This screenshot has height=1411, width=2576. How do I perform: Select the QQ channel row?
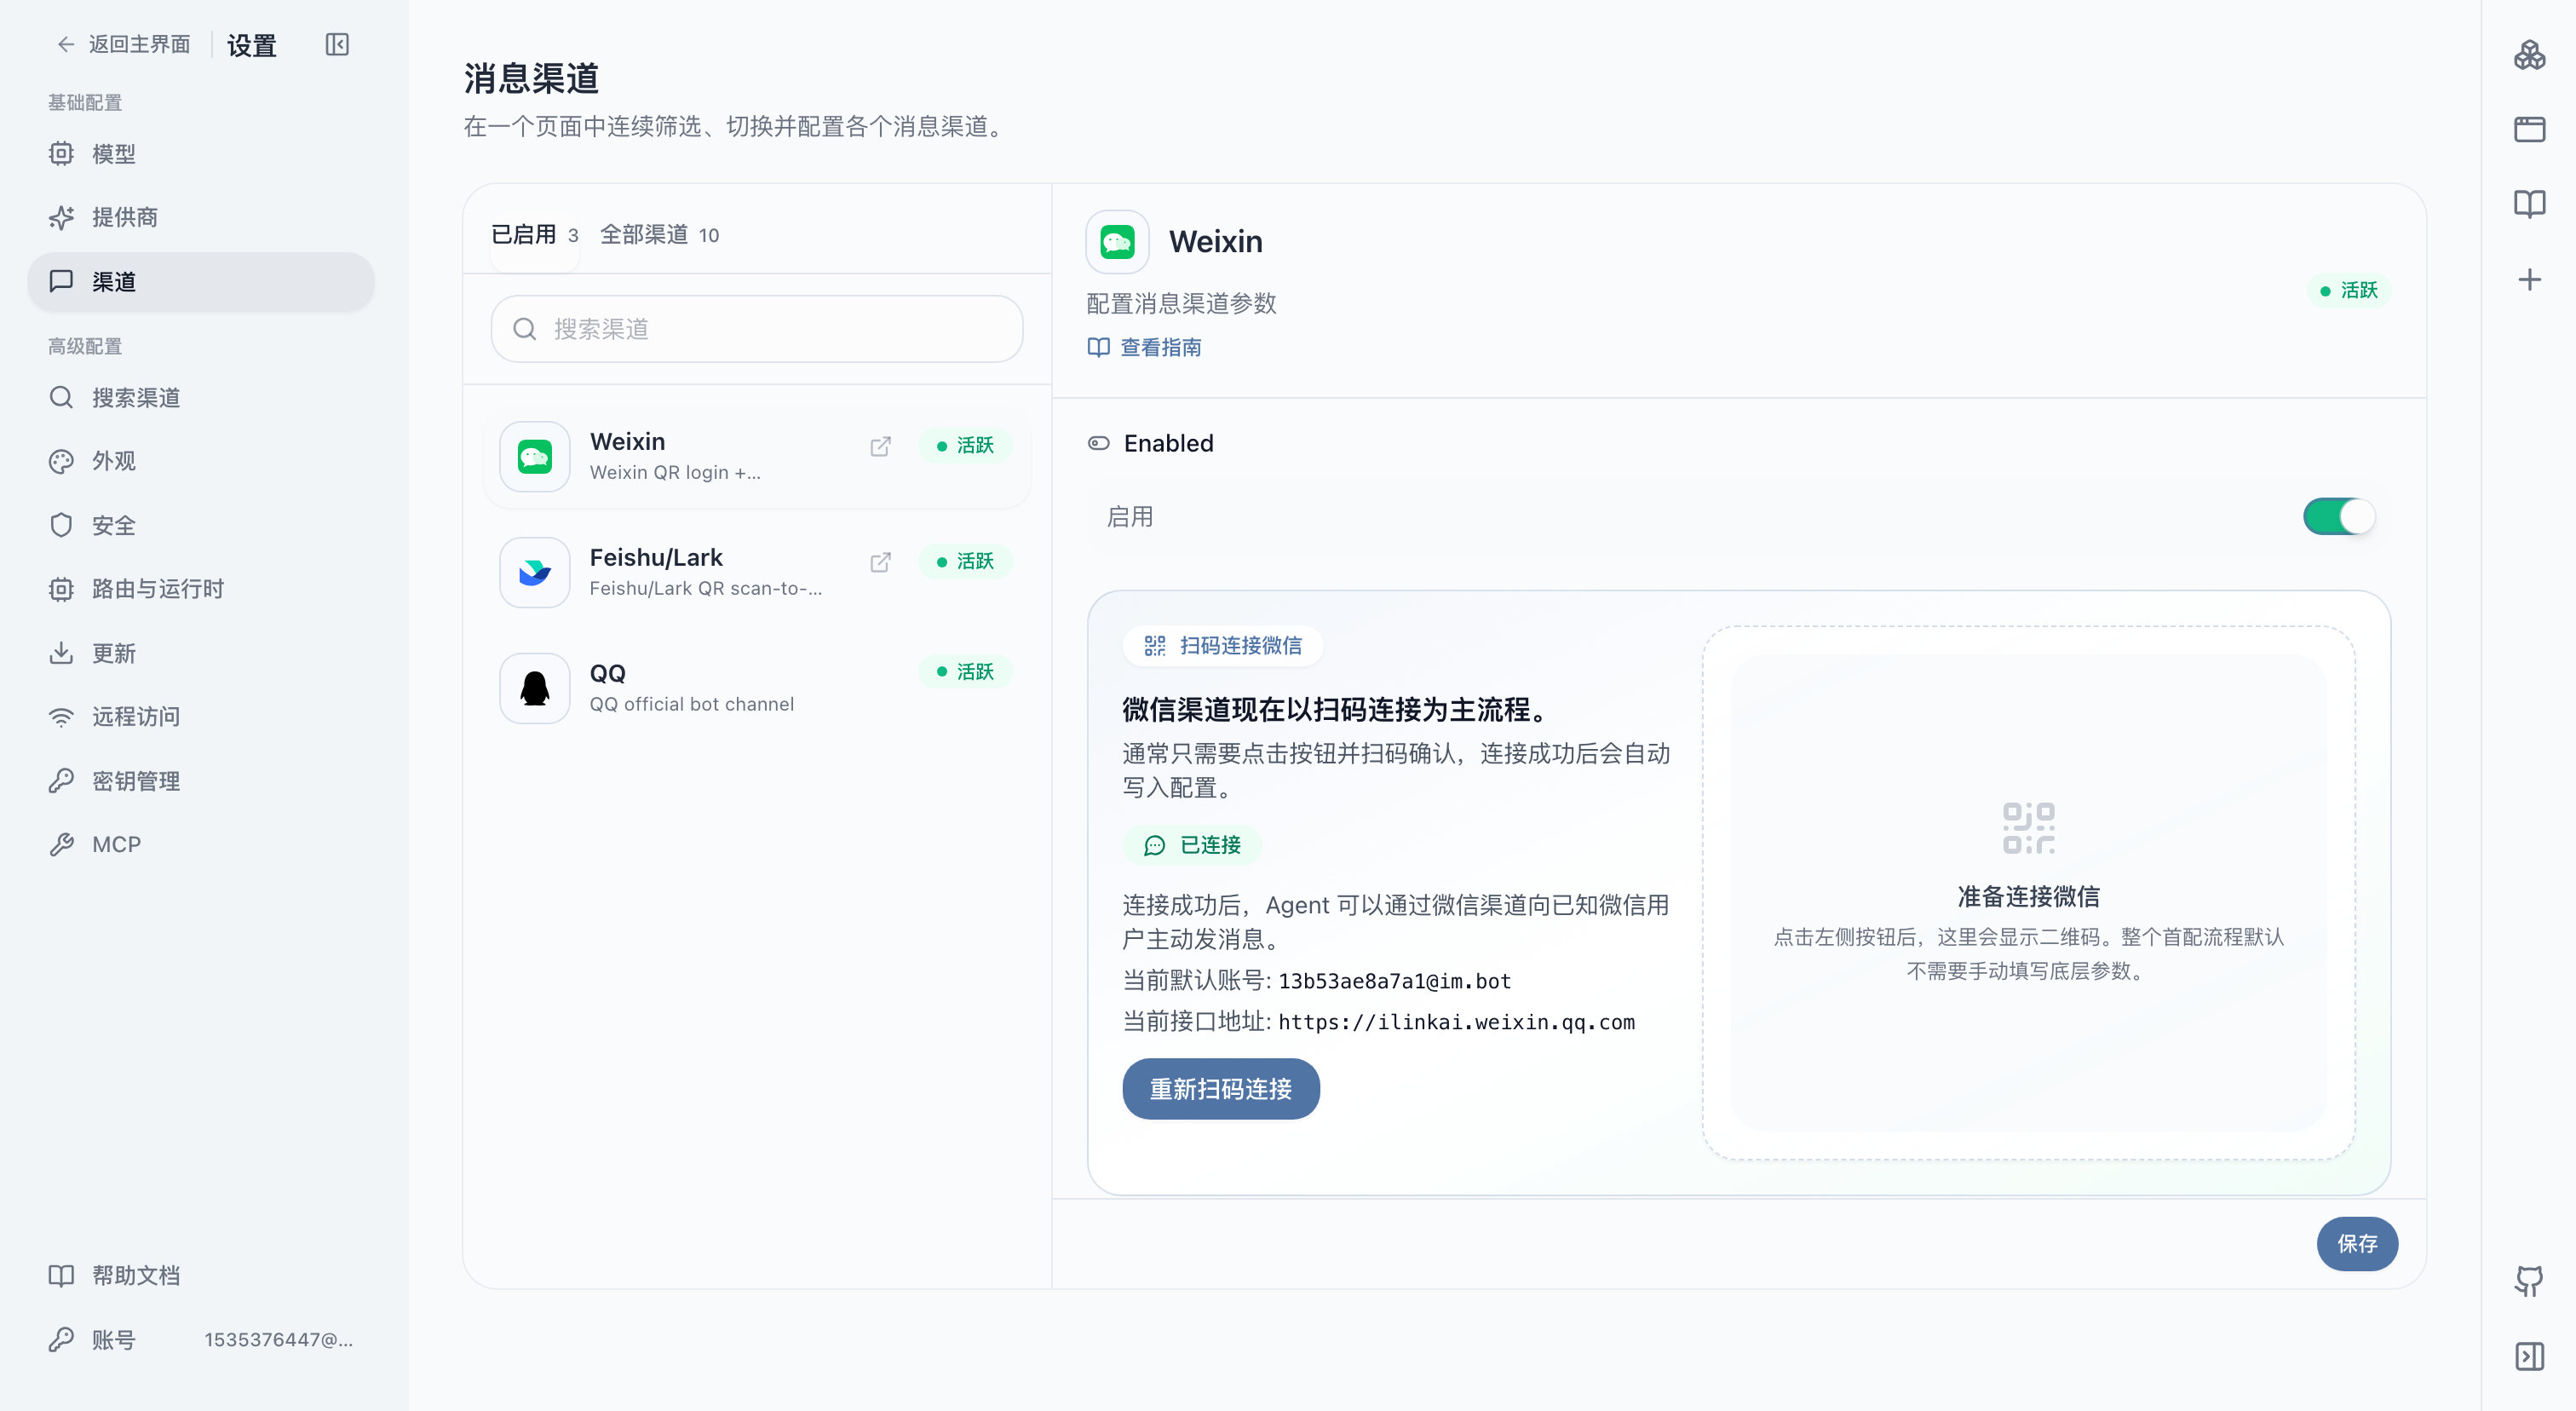[757, 688]
